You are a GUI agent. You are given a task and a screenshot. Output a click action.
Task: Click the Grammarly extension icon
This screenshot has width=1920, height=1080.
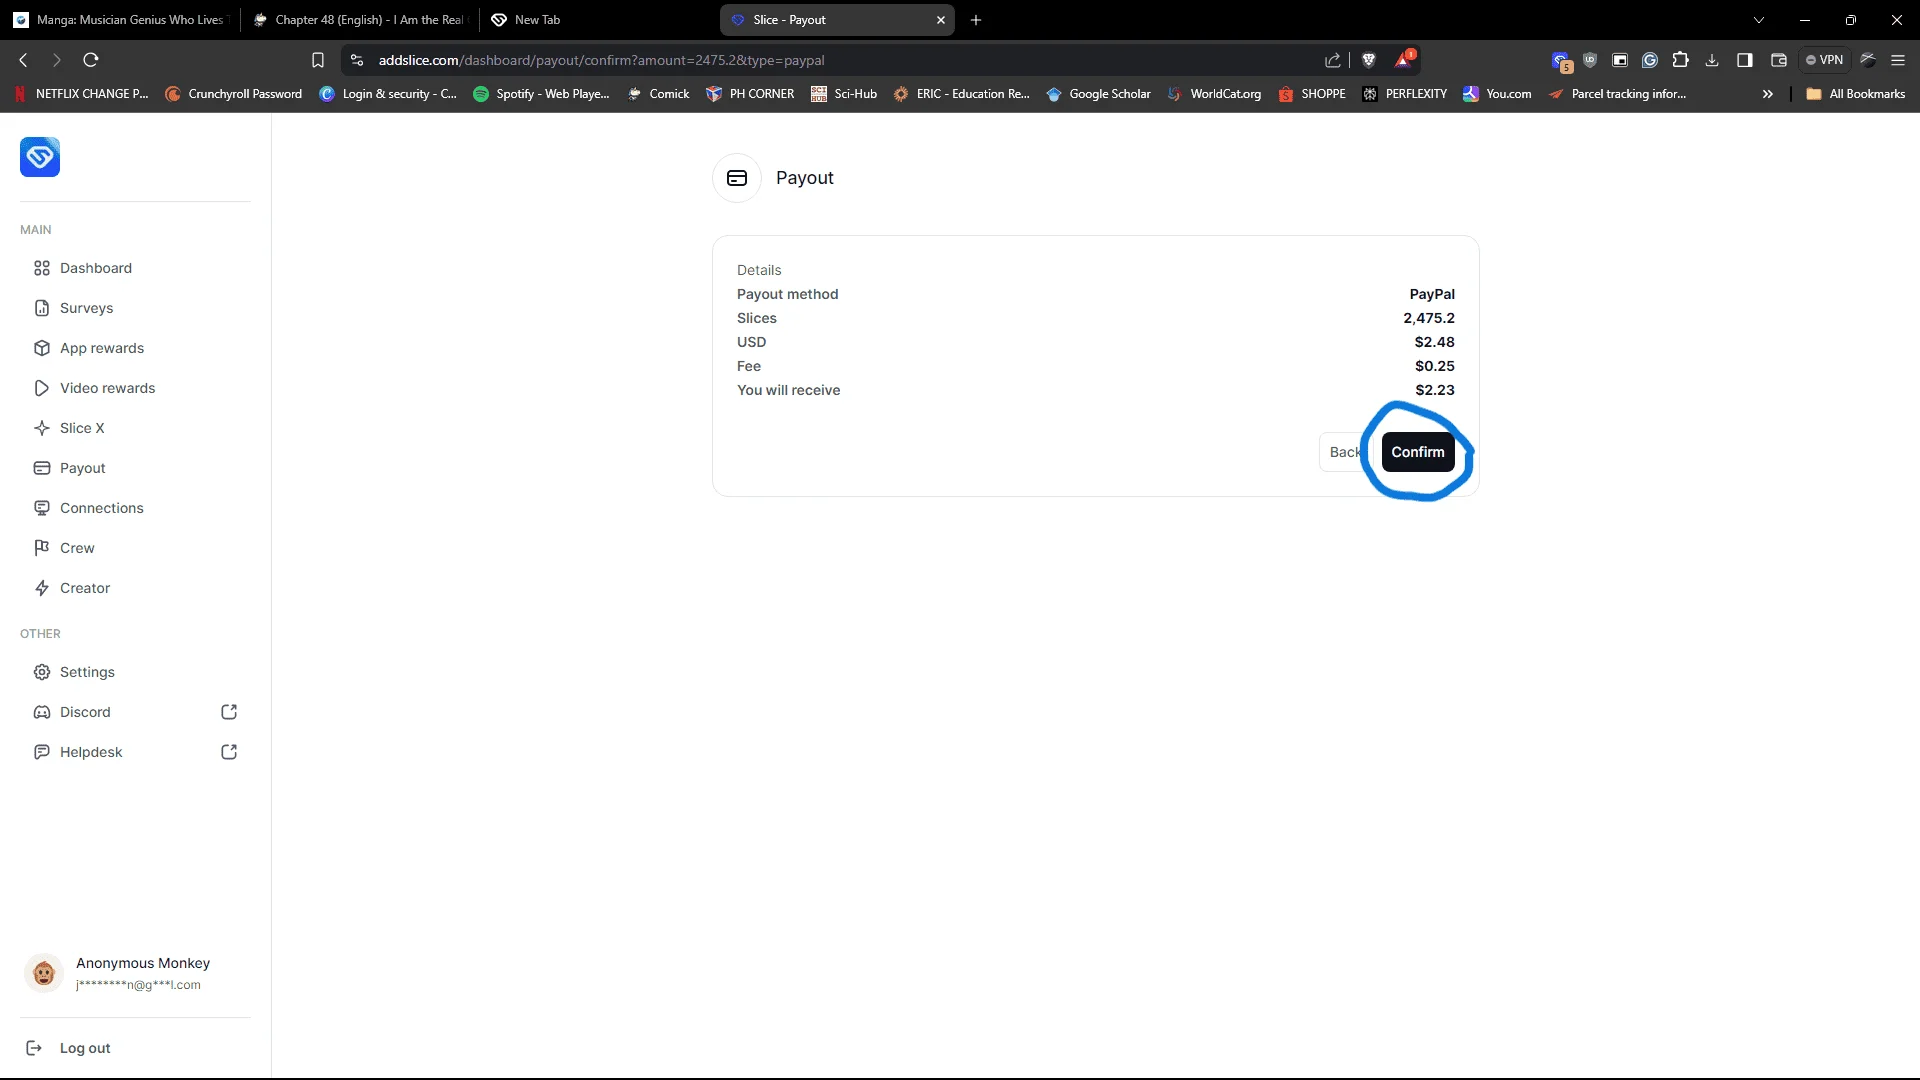[1650, 60]
